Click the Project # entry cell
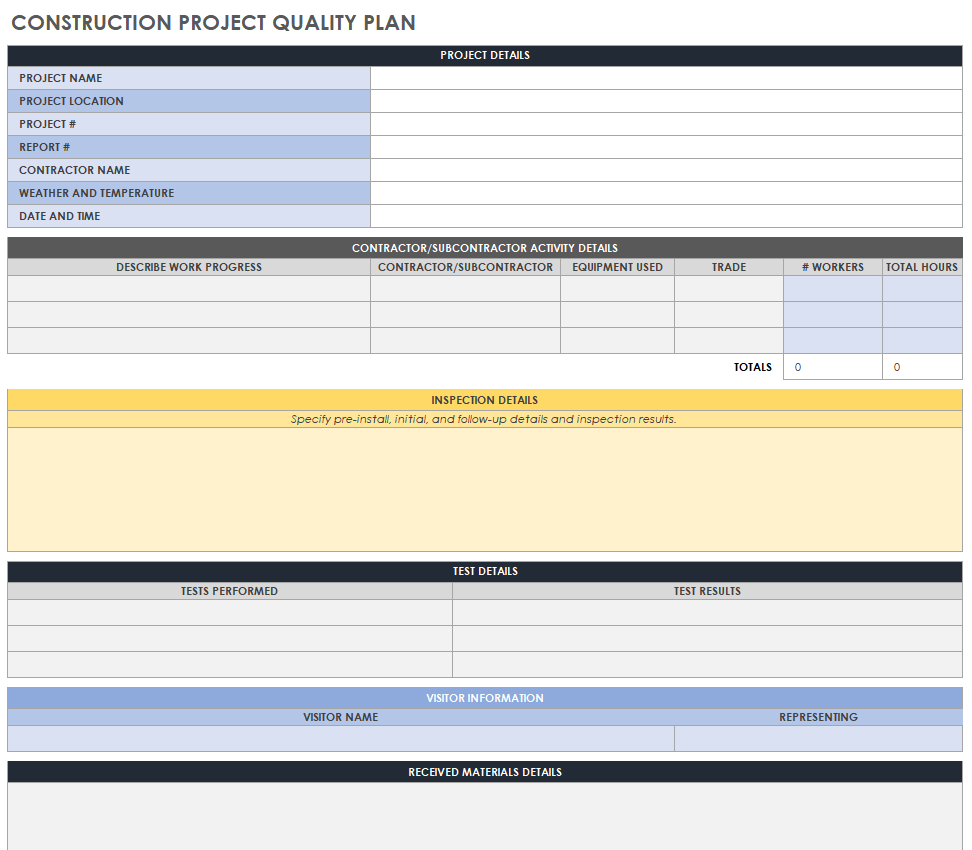Viewport: 972px width, 850px height. [666, 124]
